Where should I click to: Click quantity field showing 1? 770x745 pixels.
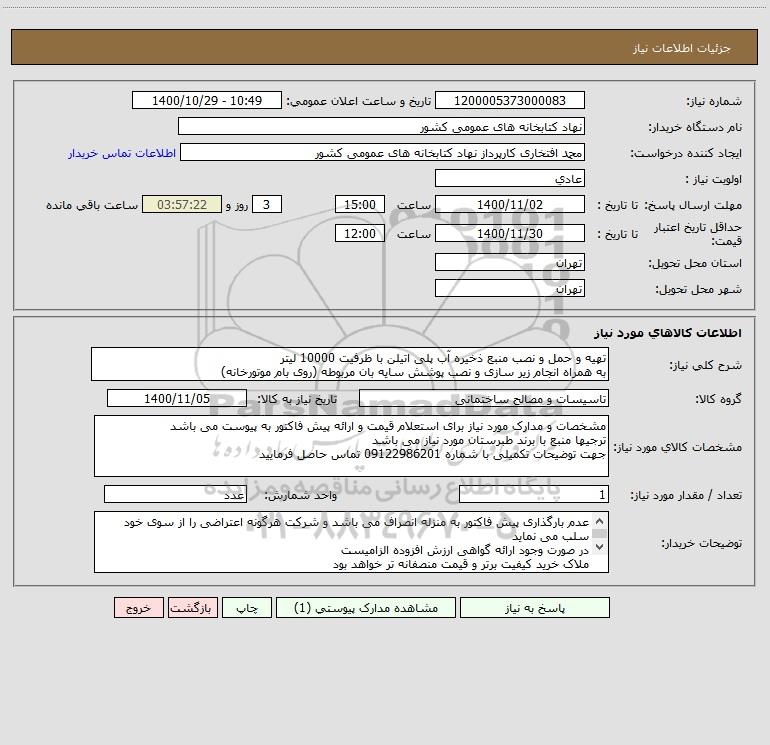[x=534, y=495]
